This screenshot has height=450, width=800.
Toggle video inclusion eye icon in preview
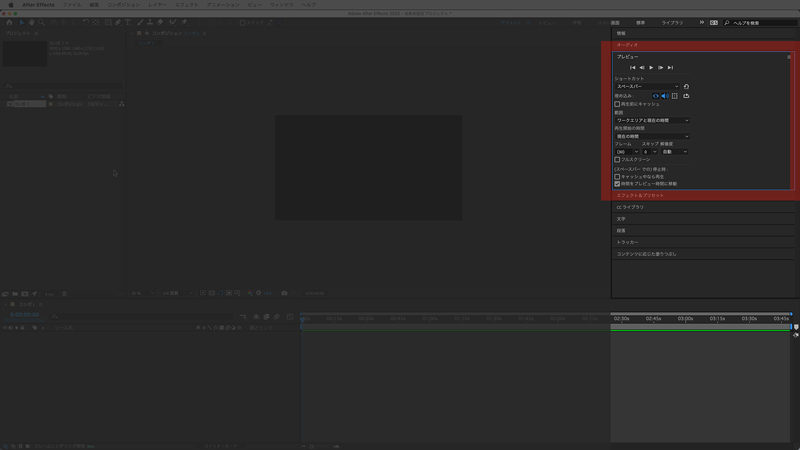coord(656,95)
